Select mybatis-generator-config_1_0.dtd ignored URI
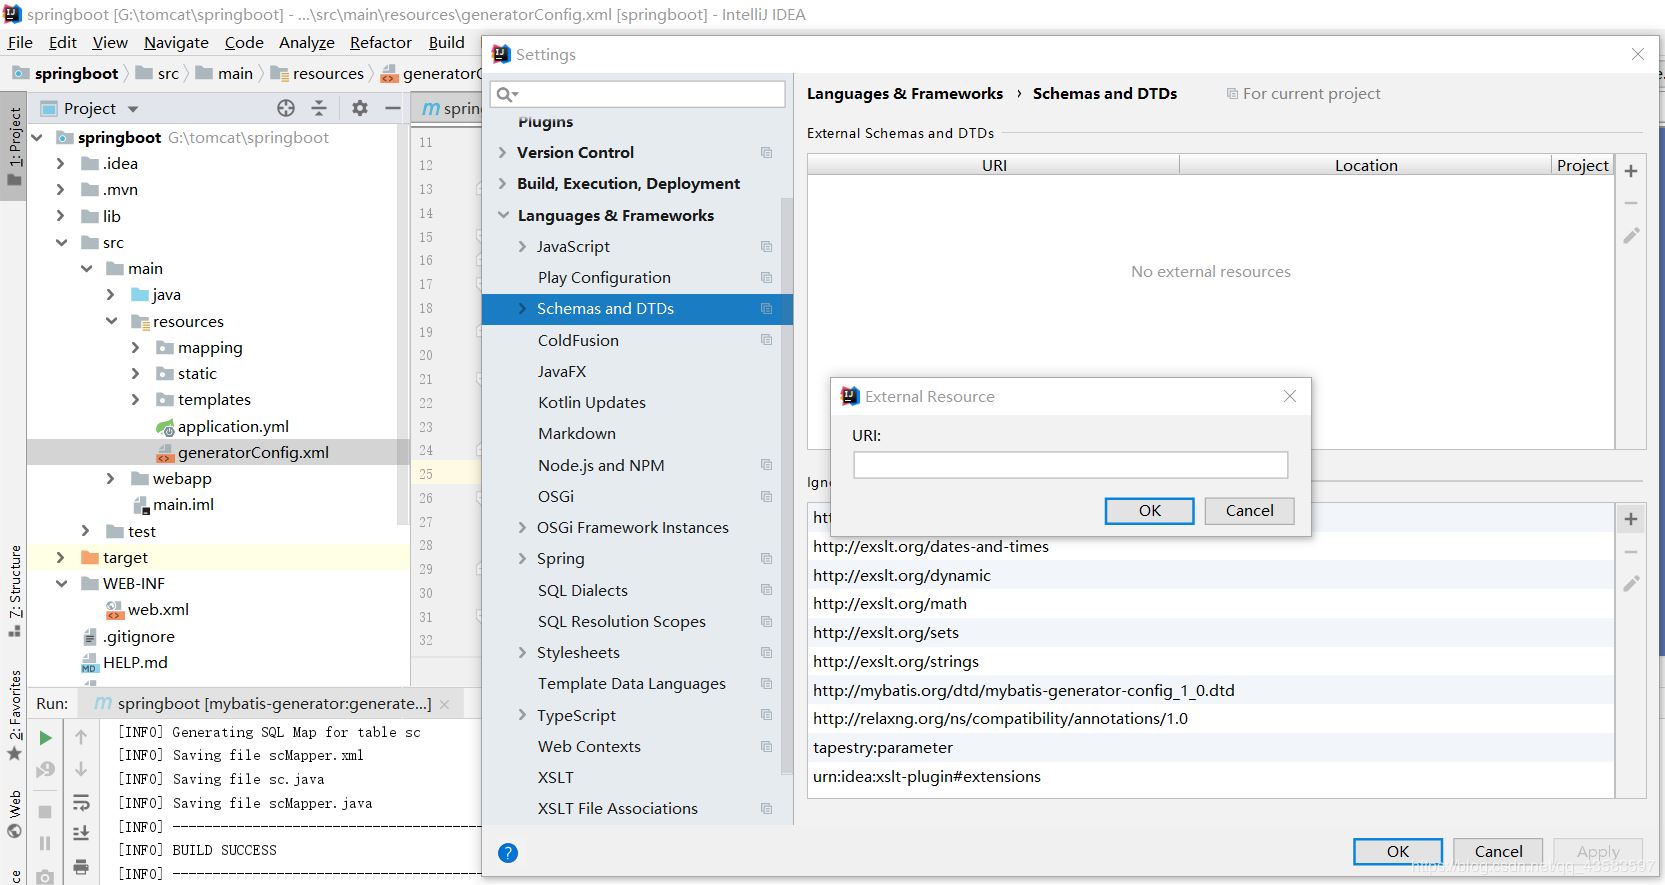The height and width of the screenshot is (885, 1665). point(1210,690)
